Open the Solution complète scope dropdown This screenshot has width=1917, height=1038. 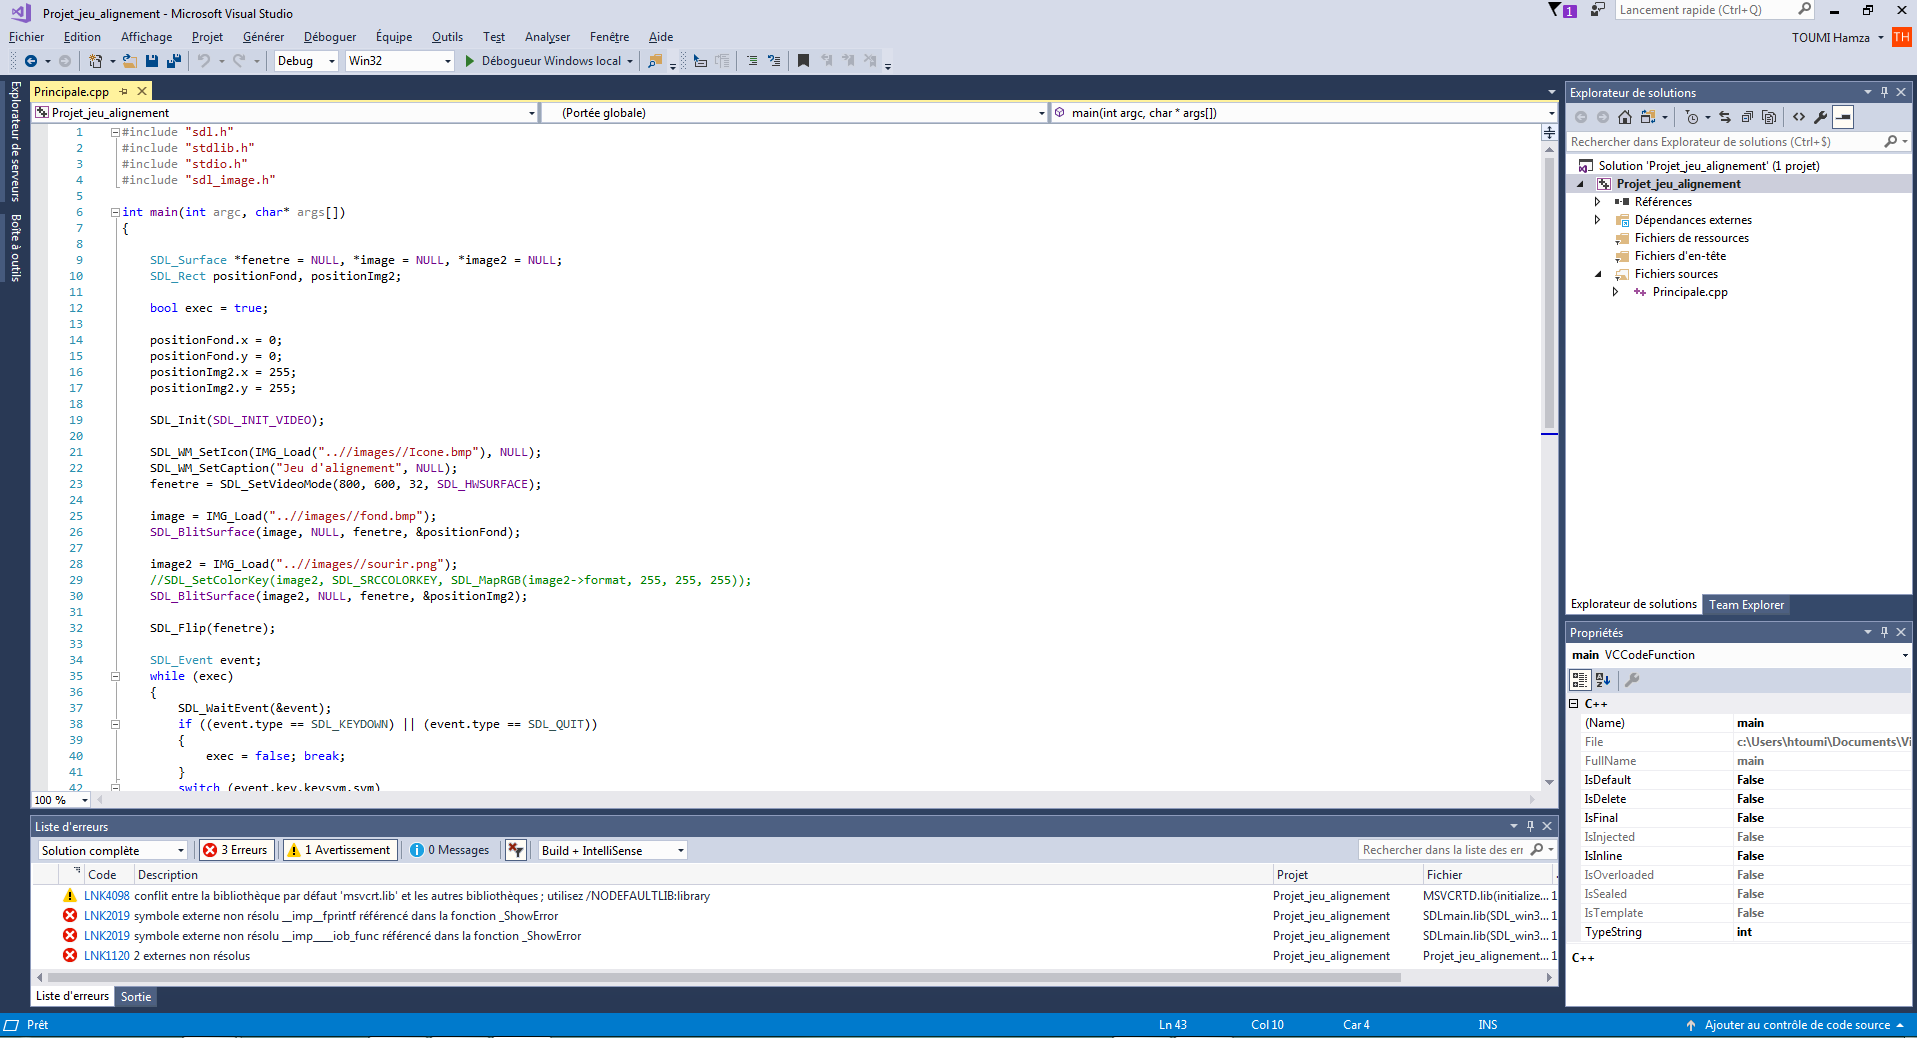pyautogui.click(x=113, y=851)
